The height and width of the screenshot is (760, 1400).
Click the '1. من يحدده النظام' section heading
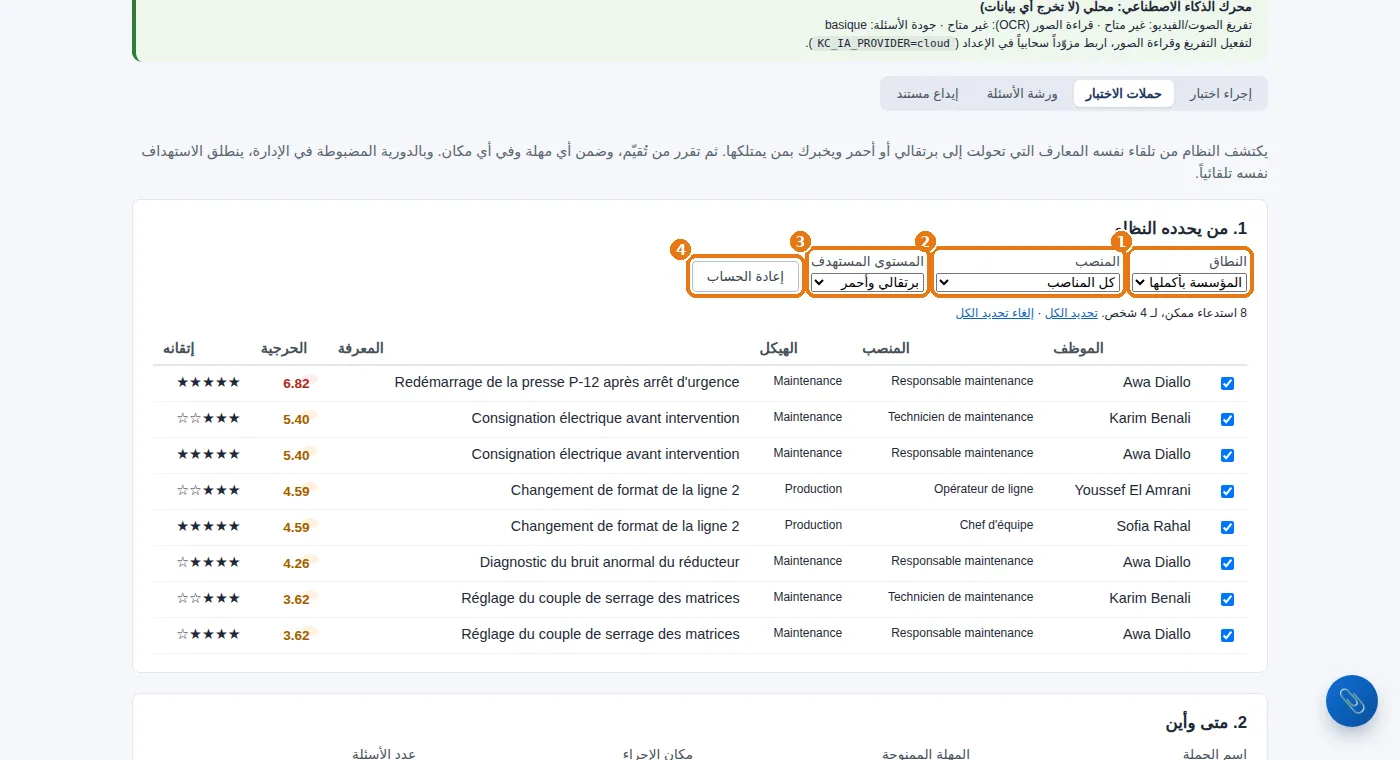(x=1181, y=228)
